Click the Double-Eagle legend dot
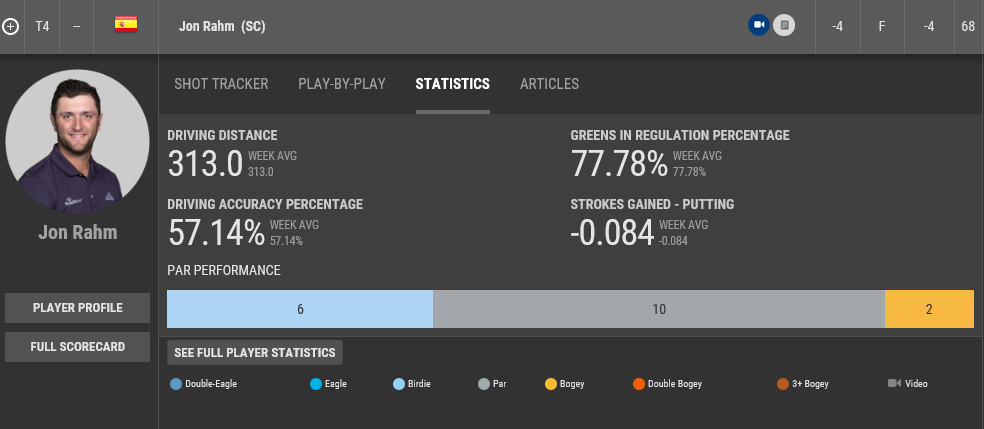Viewport: 984px width, 429px height. [176, 383]
